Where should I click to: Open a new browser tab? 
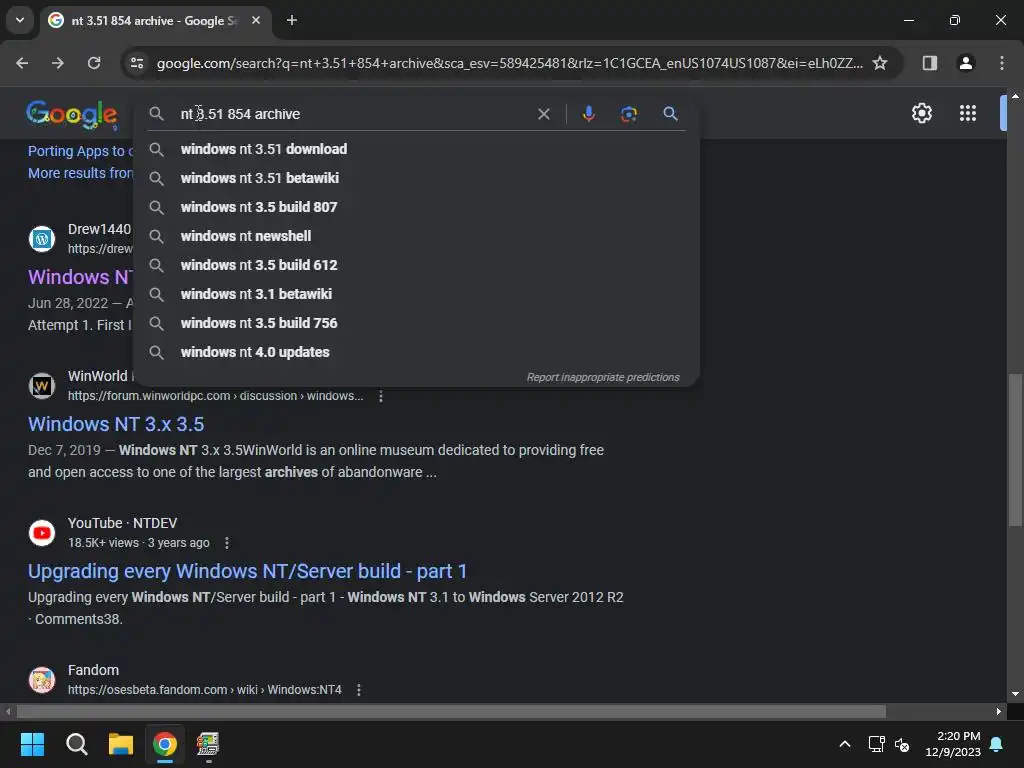click(292, 20)
